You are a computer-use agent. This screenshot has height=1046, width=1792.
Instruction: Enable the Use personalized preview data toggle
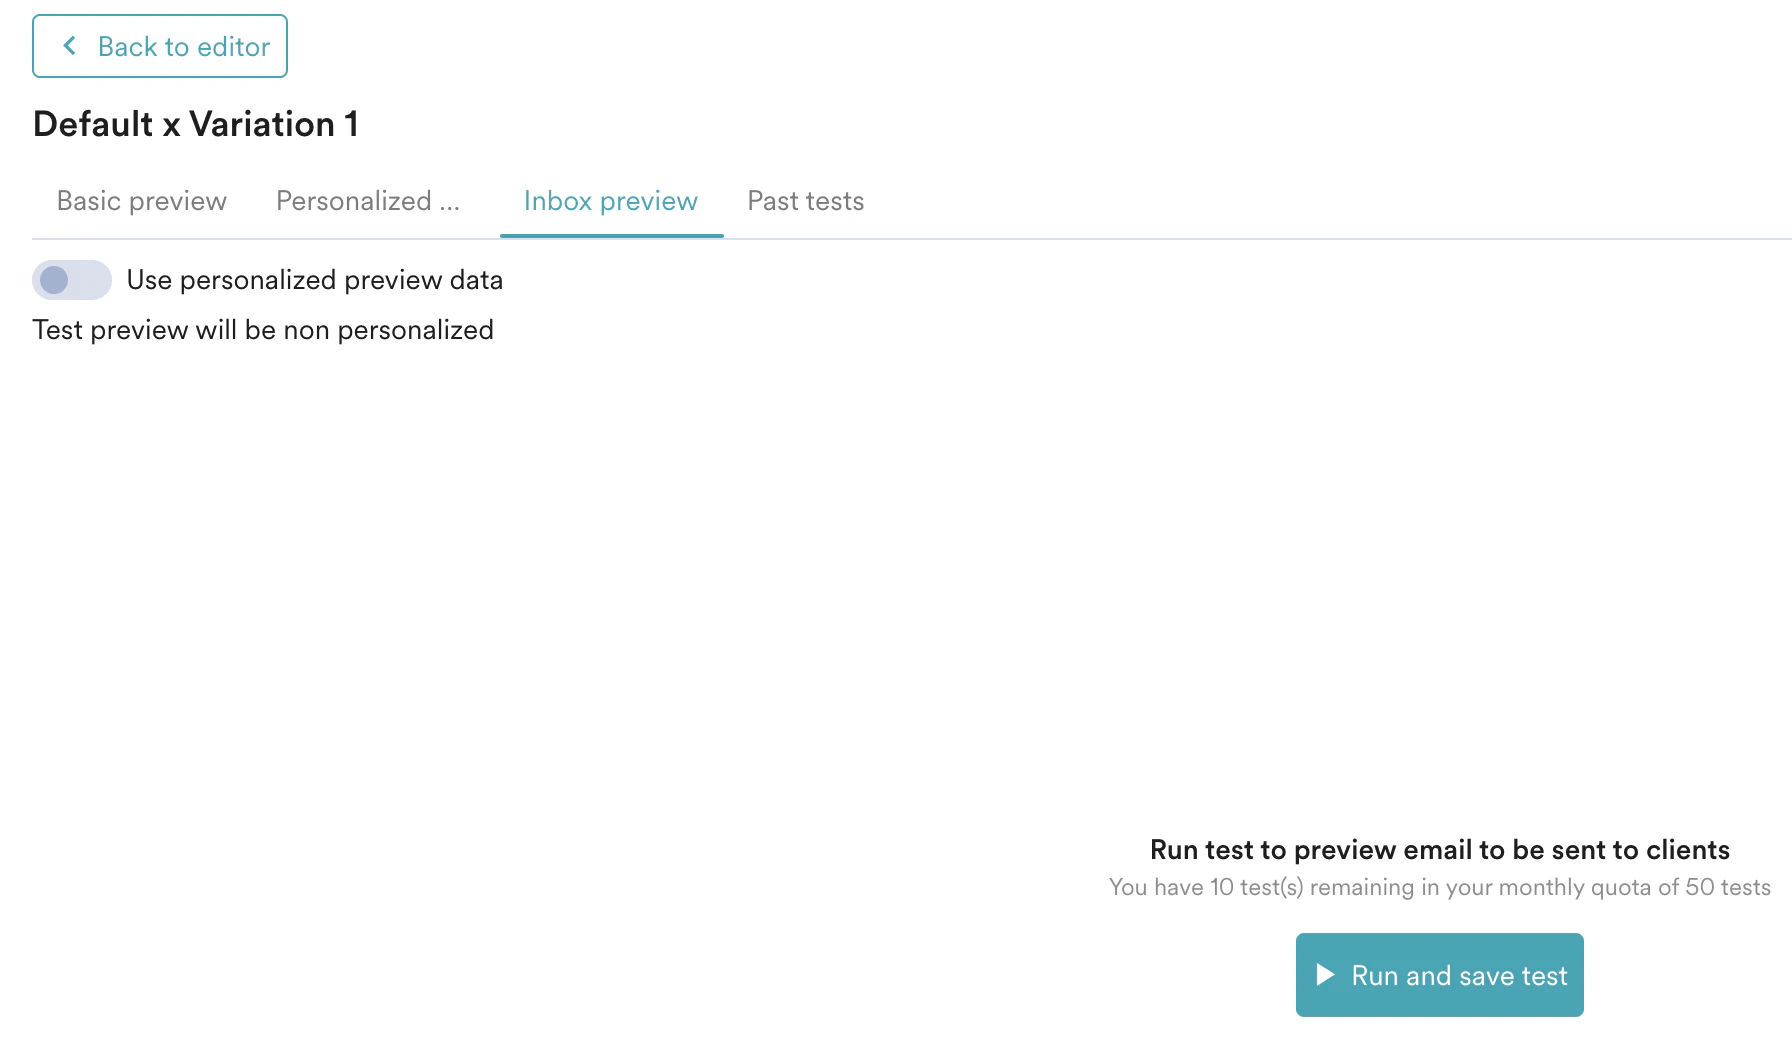[71, 281]
